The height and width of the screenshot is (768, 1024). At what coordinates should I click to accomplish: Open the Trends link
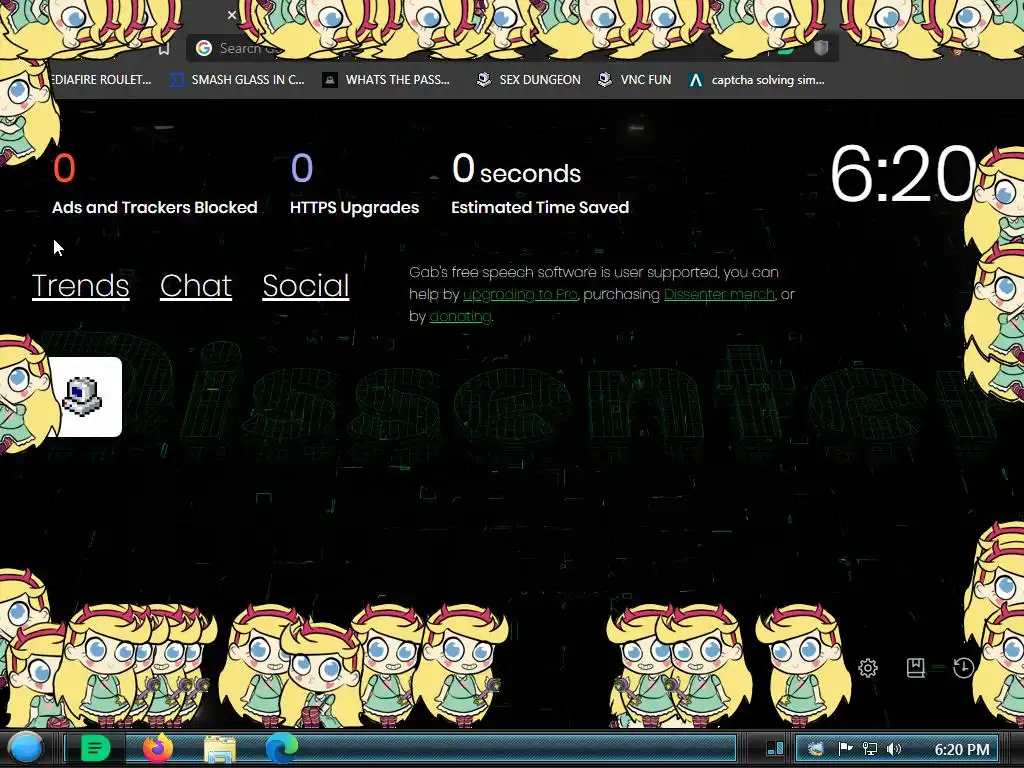point(80,286)
